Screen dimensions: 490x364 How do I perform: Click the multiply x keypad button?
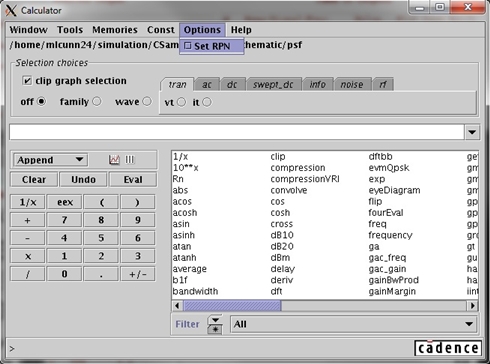(28, 256)
